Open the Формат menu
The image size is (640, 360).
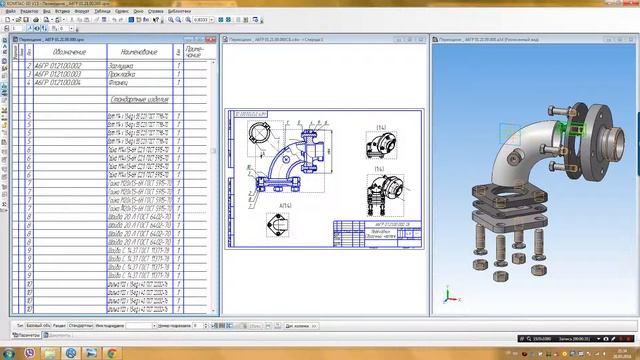click(x=82, y=11)
